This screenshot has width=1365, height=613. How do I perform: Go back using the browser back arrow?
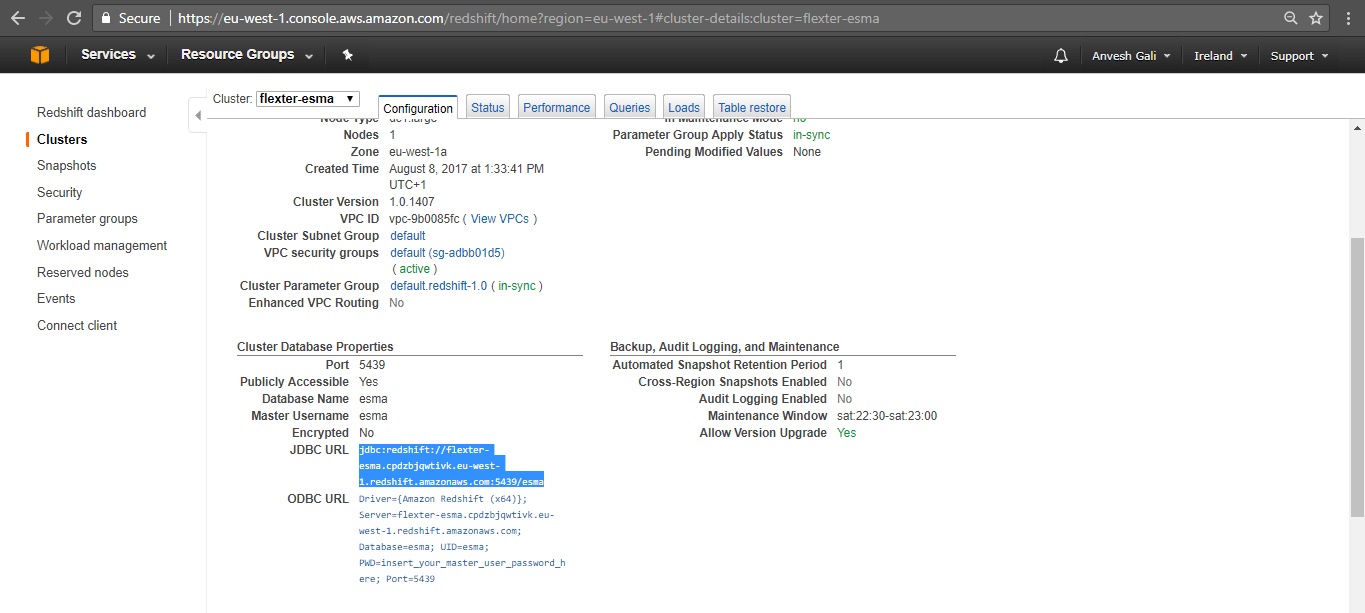18,18
